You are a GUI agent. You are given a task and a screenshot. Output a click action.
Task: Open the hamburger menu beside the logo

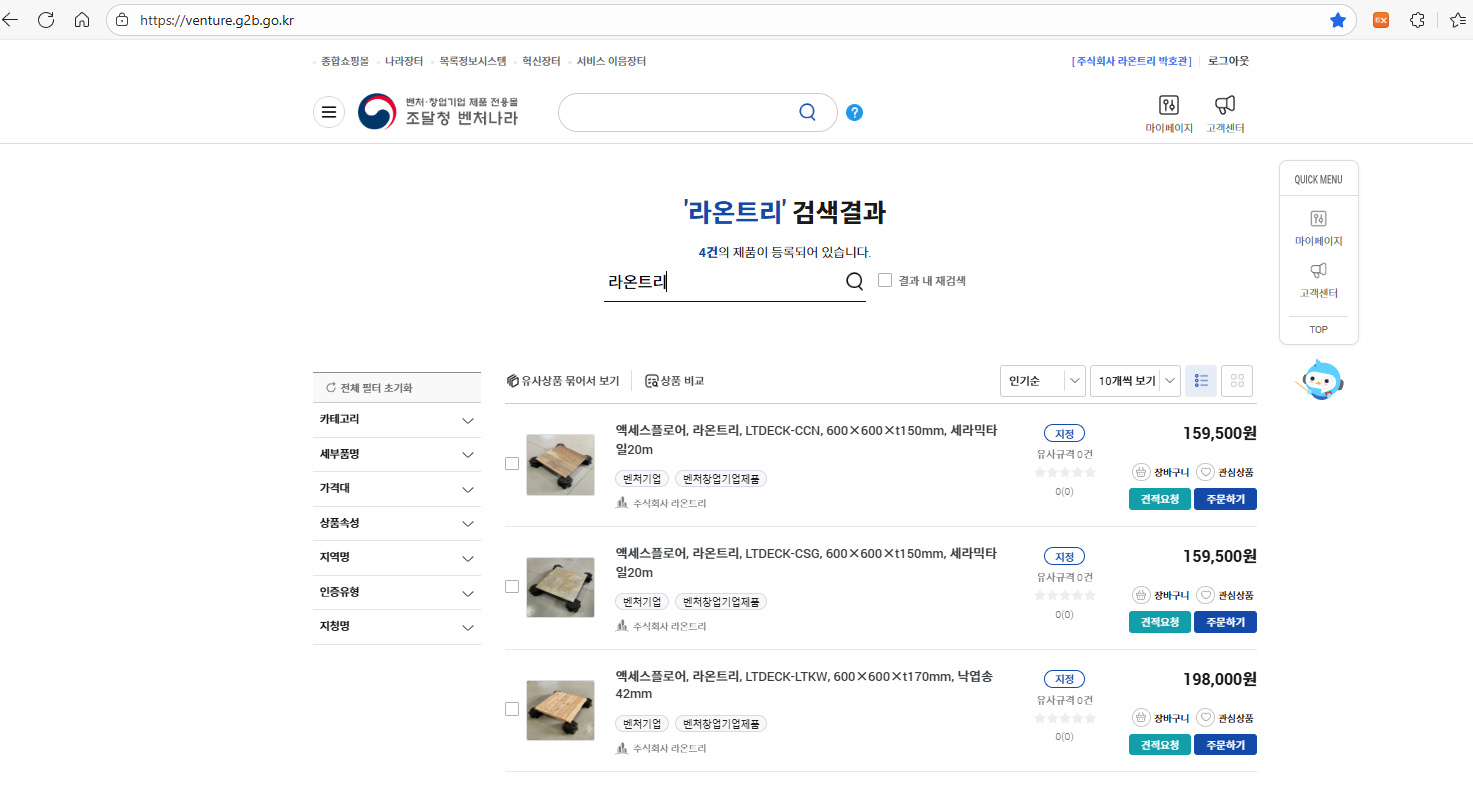pos(329,112)
